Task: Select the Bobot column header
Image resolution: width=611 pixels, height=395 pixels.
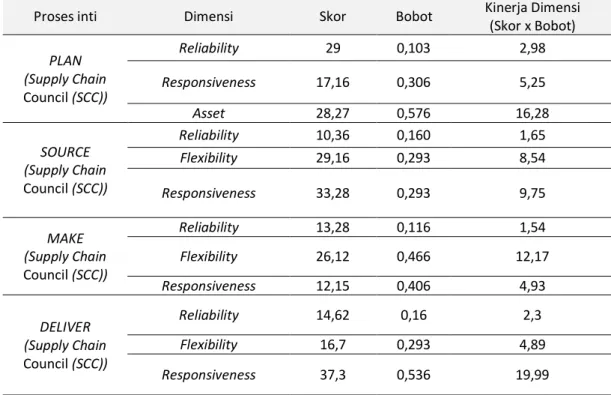Action: click(414, 17)
